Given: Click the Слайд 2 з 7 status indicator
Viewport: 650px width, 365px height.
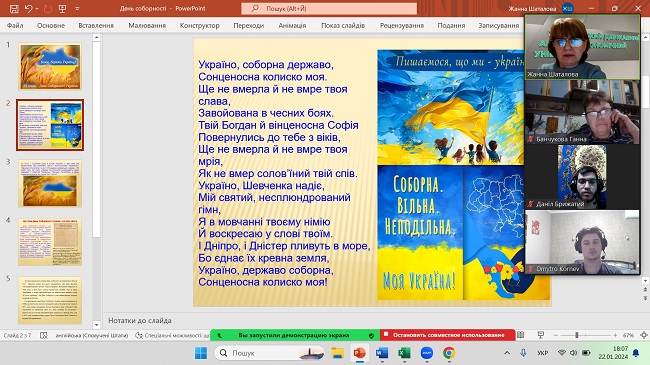Looking at the screenshot, I should tap(17, 335).
